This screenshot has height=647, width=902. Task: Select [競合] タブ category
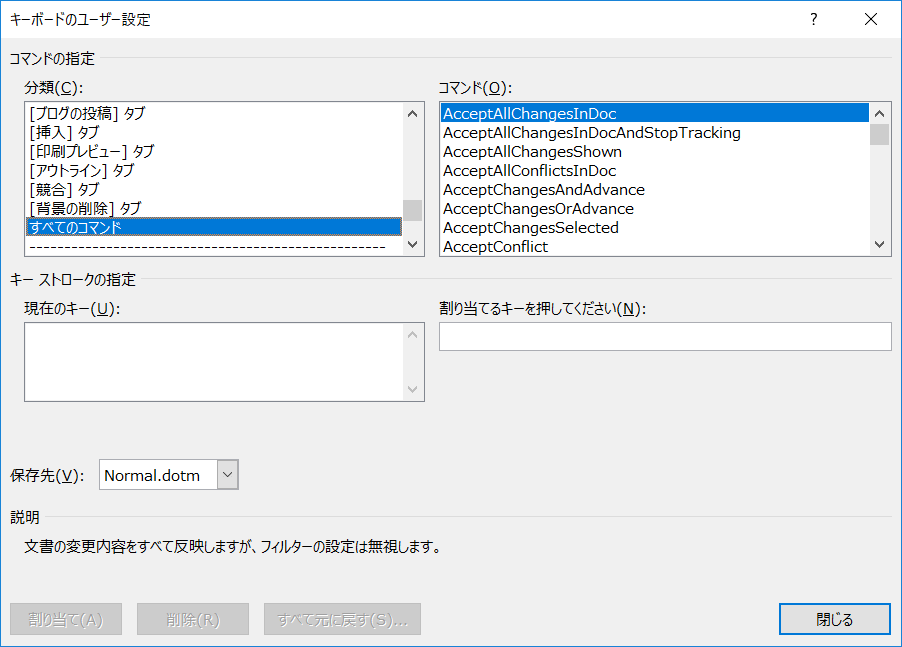pyautogui.click(x=64, y=190)
